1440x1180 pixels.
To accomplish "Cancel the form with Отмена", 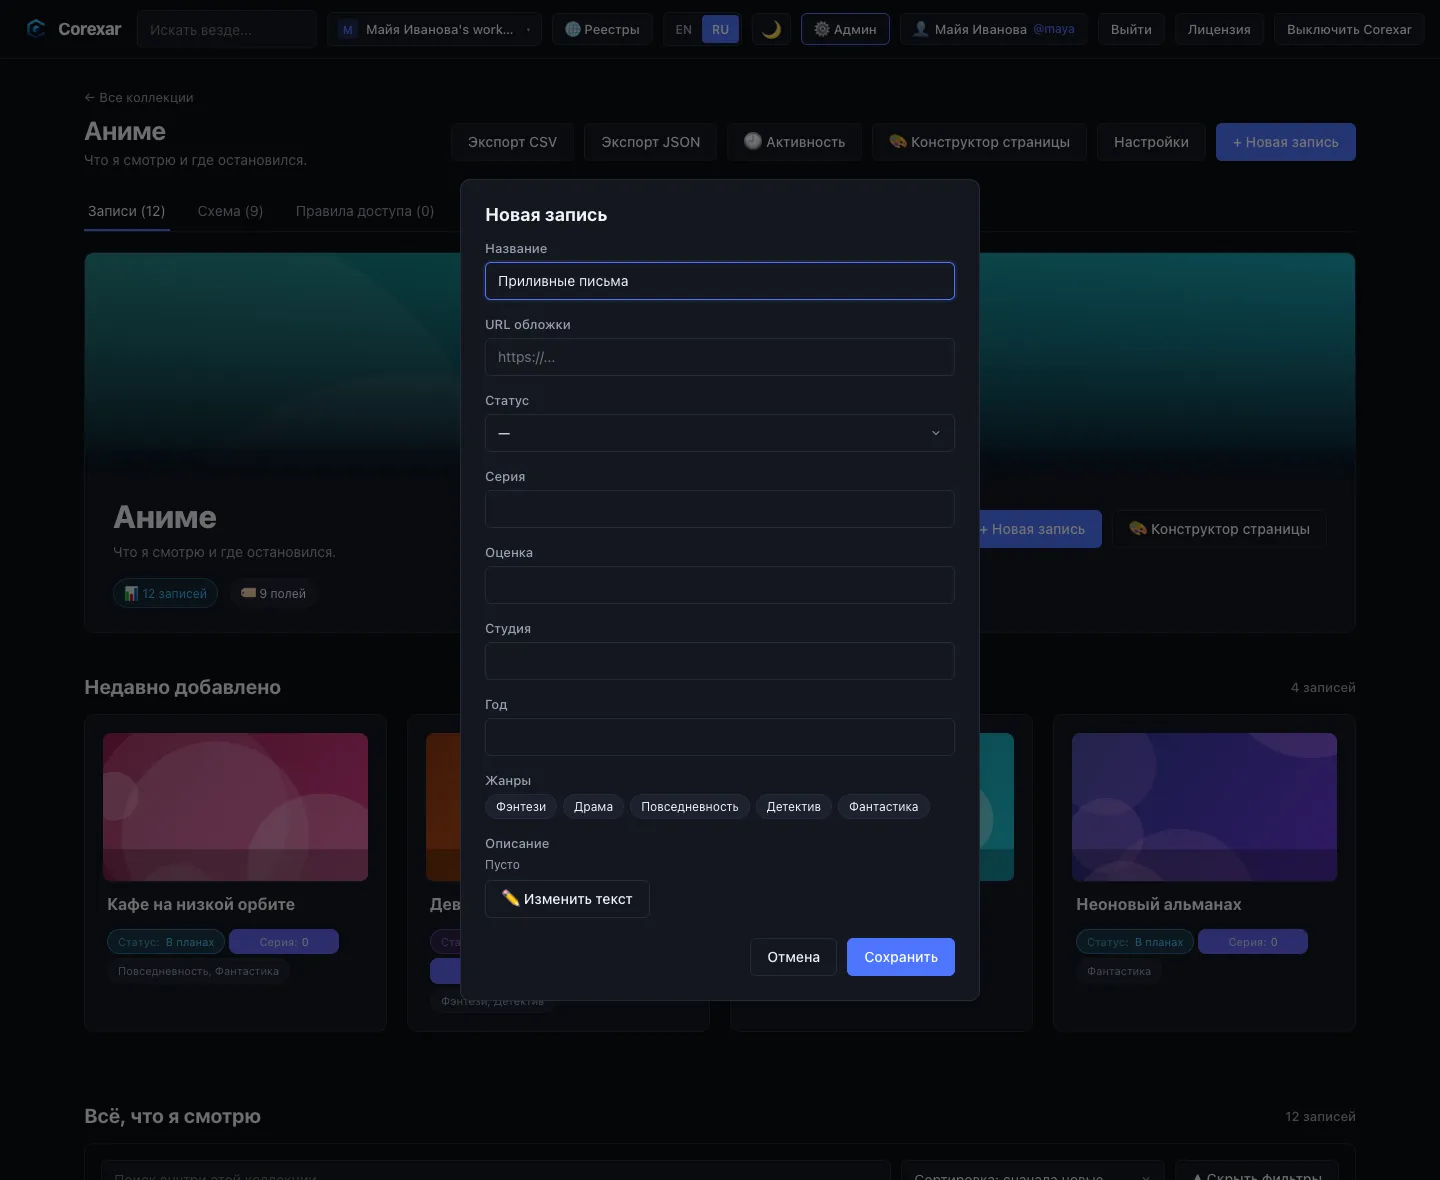I will [x=794, y=957].
